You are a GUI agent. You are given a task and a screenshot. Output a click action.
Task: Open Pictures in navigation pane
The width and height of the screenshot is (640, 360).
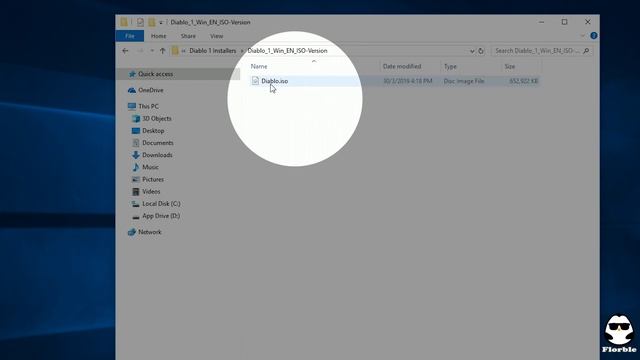pos(153,179)
